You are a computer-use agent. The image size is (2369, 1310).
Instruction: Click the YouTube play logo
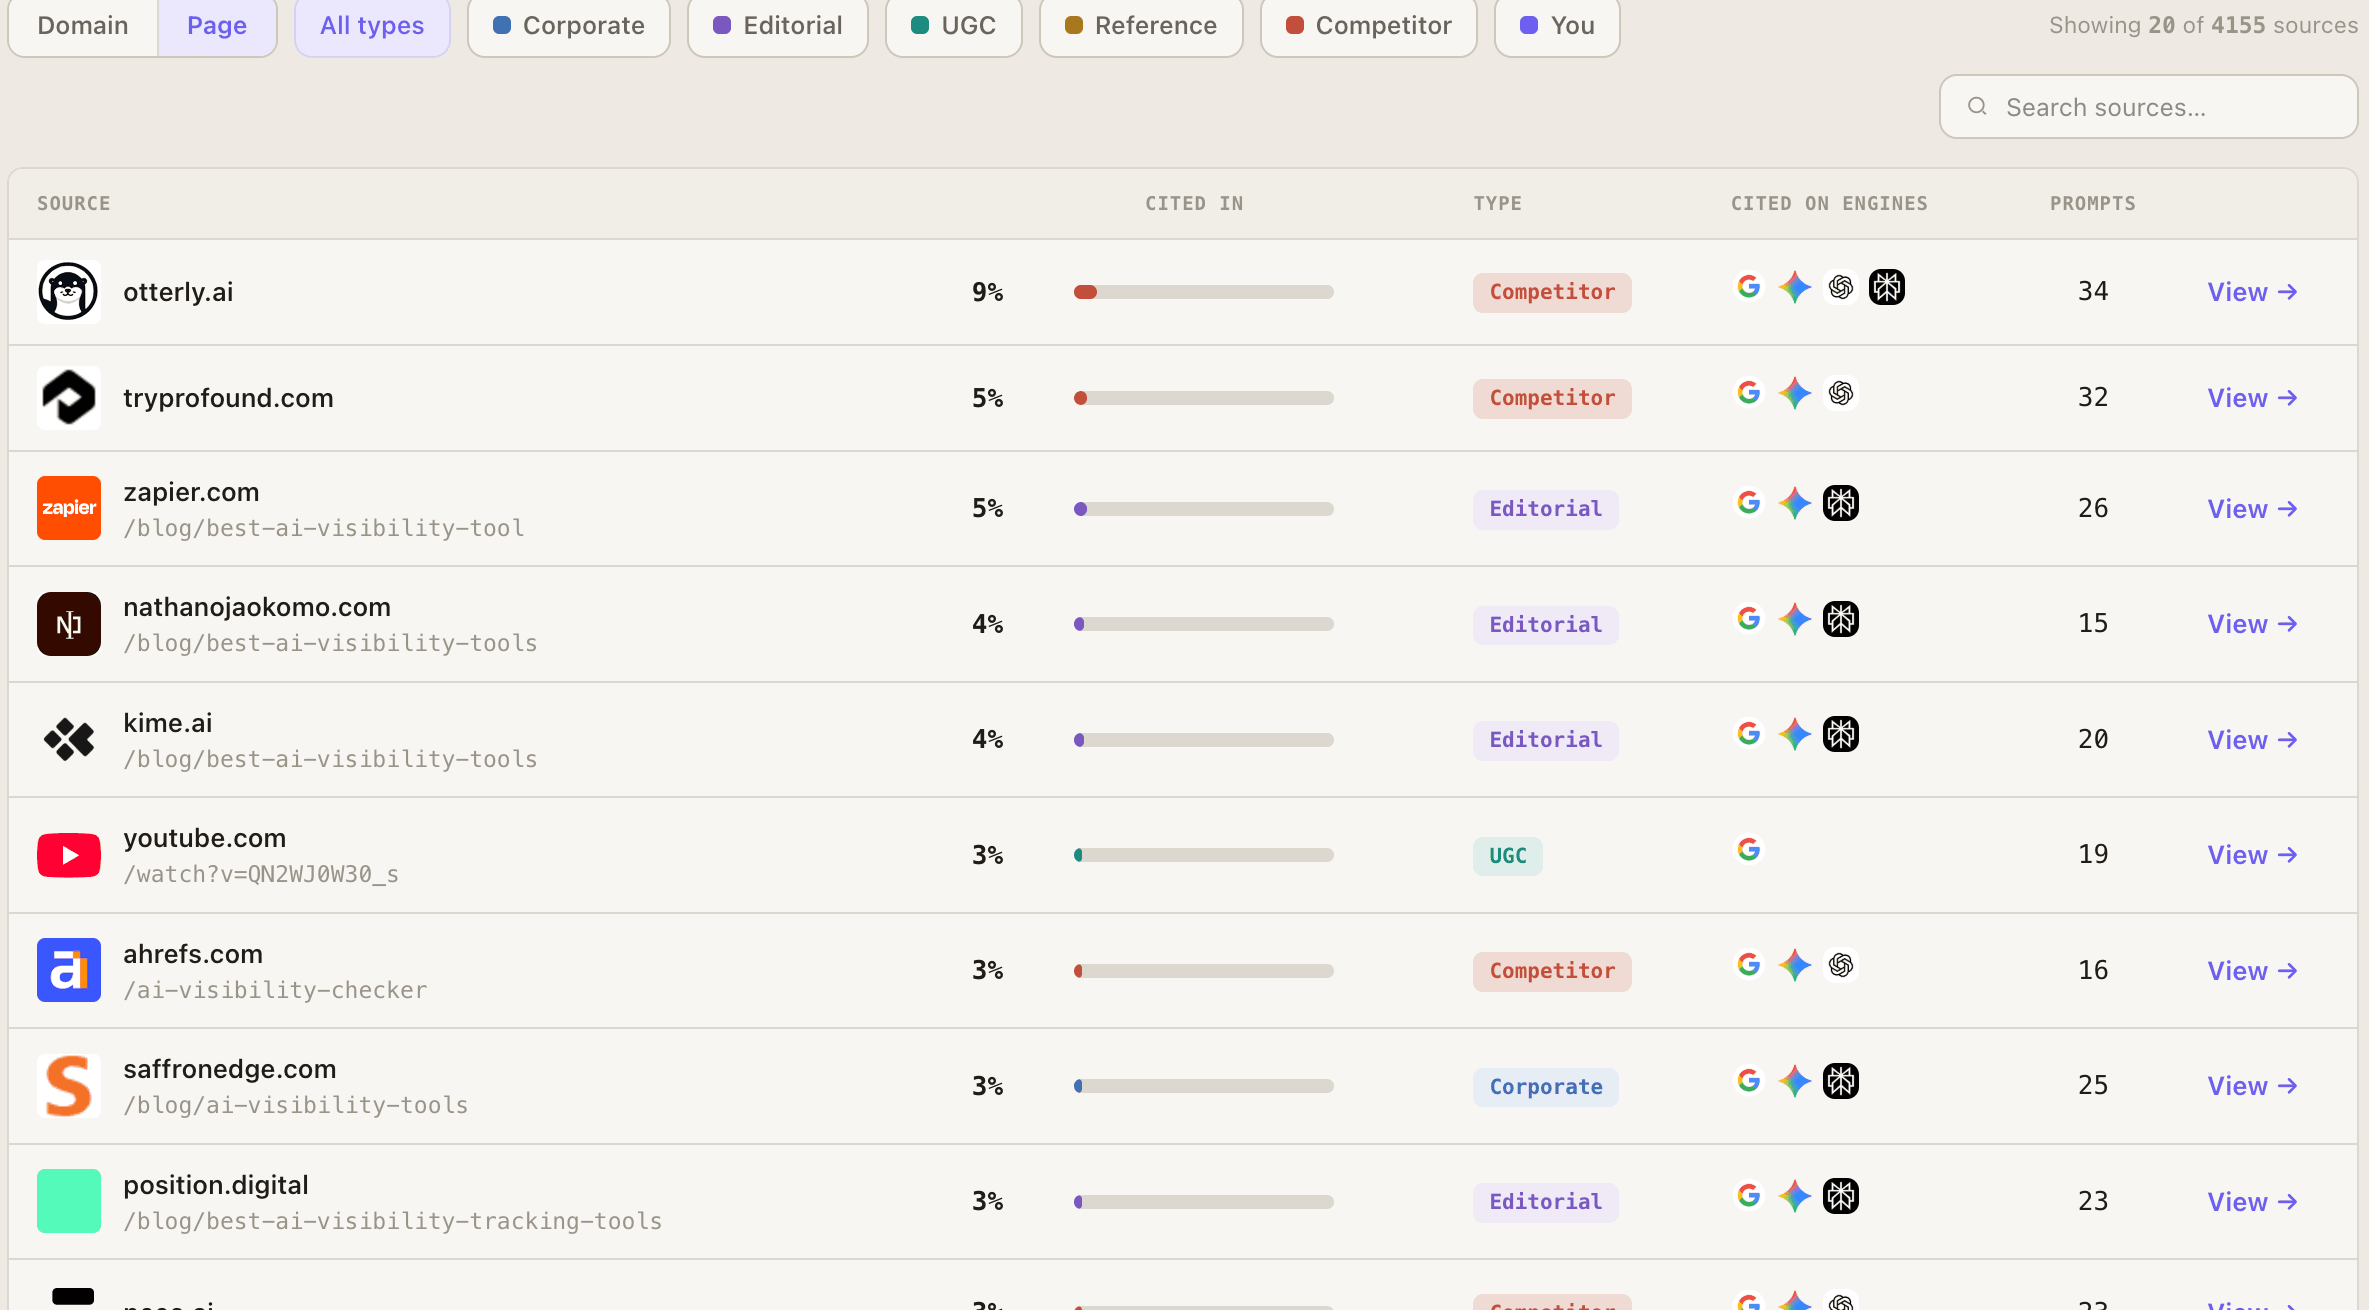(x=68, y=855)
